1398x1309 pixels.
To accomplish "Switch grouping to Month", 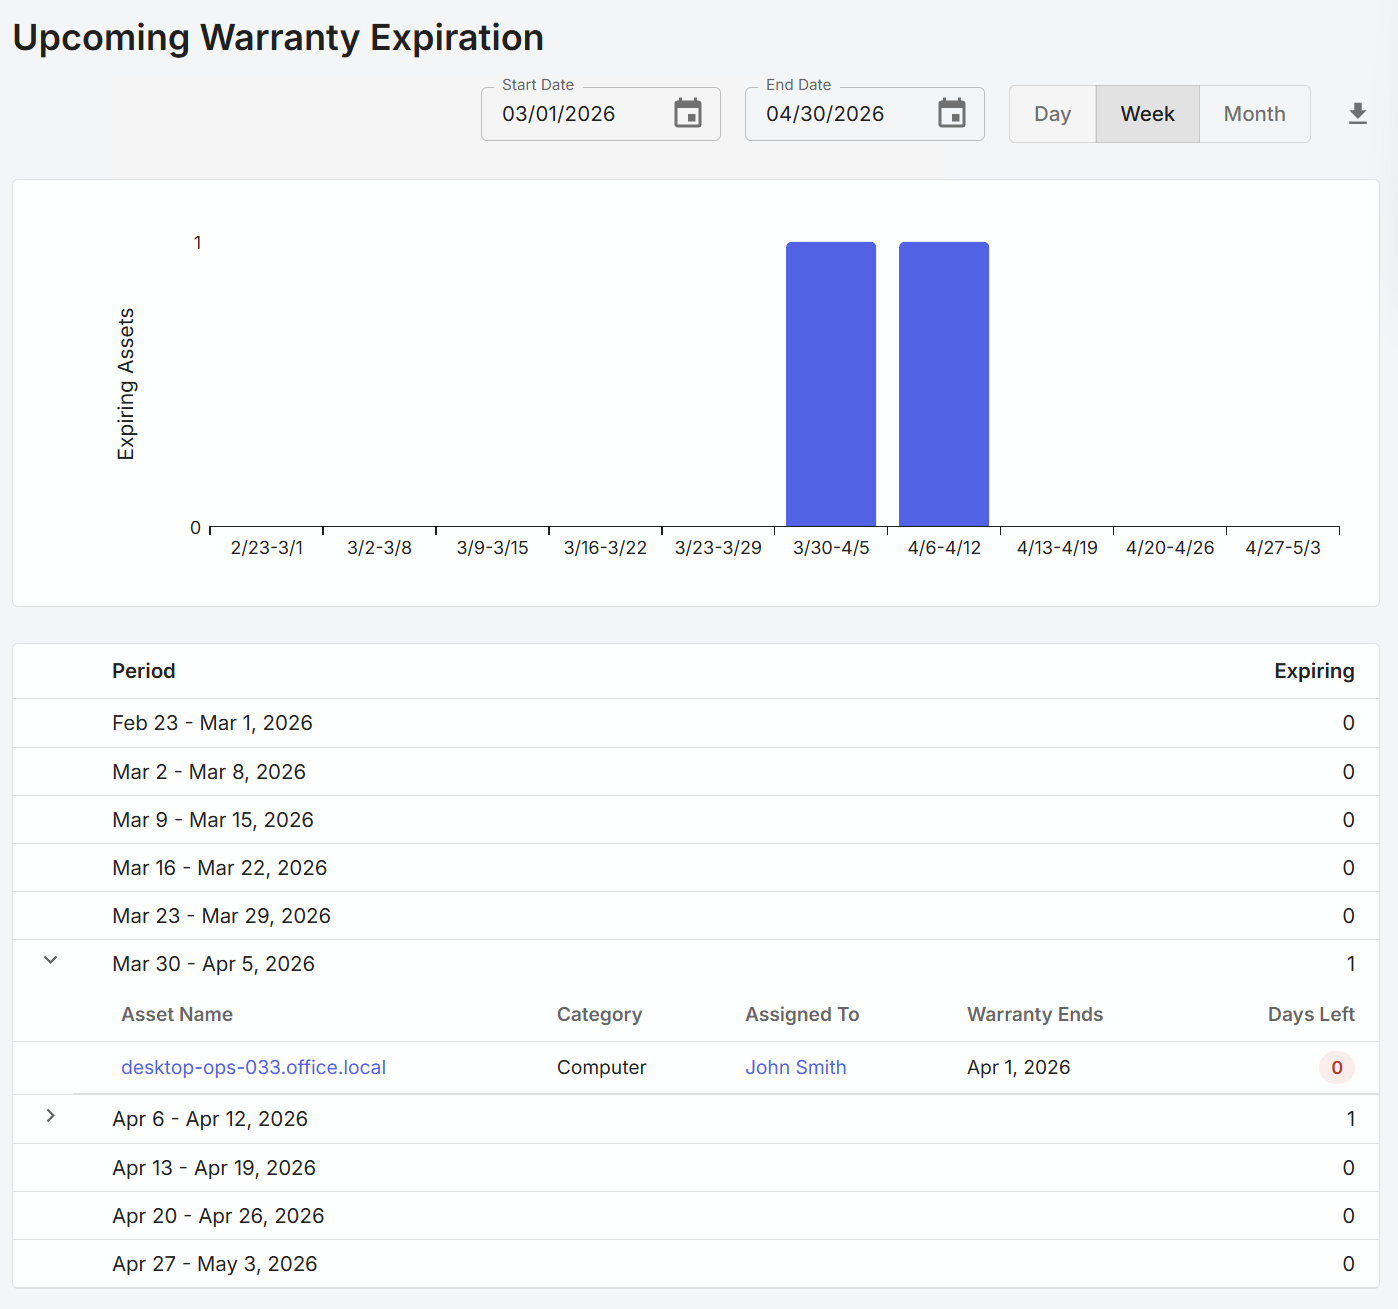I will pyautogui.click(x=1254, y=114).
